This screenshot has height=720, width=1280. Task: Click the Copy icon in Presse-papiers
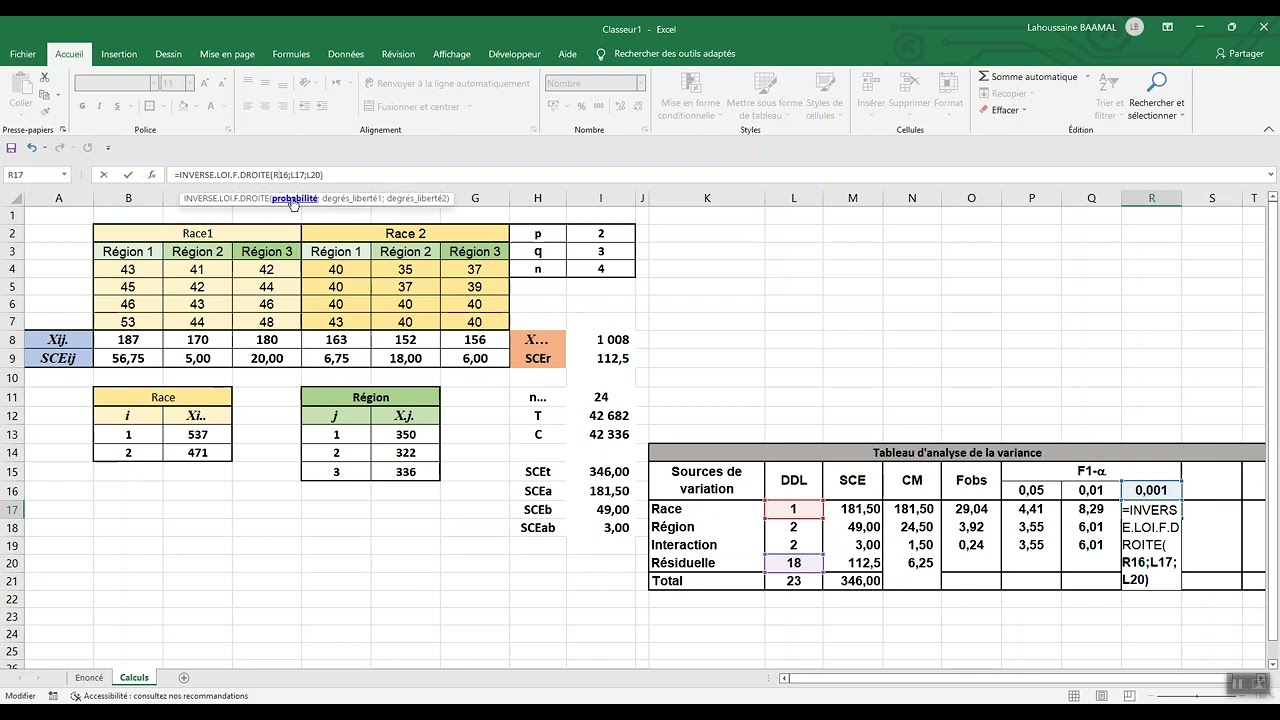tap(44, 95)
